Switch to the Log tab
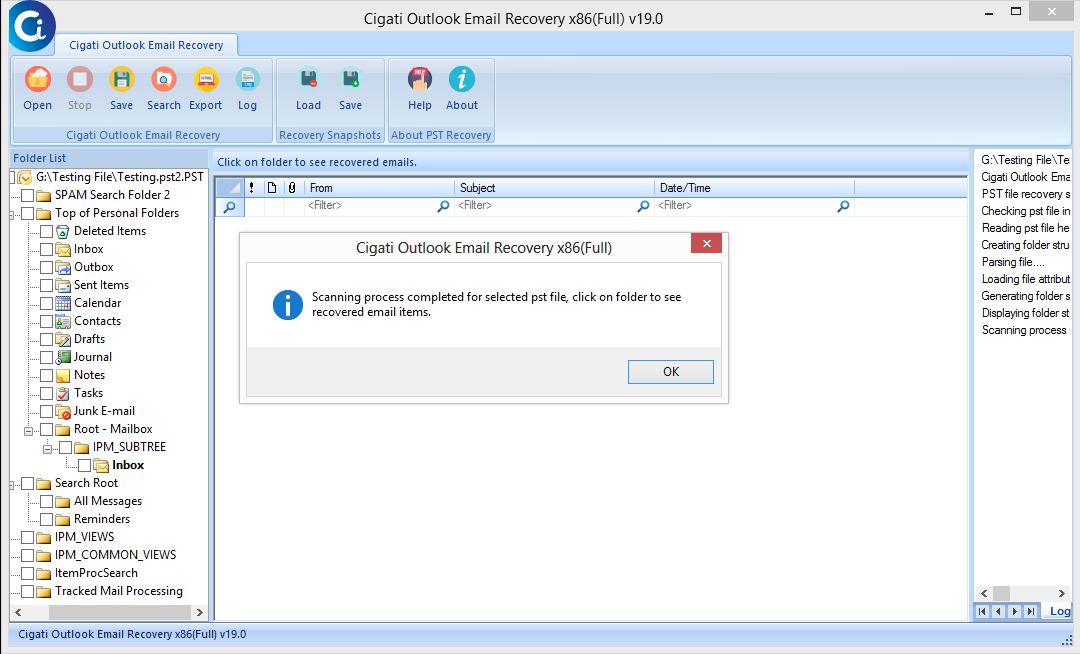 [x=1059, y=611]
